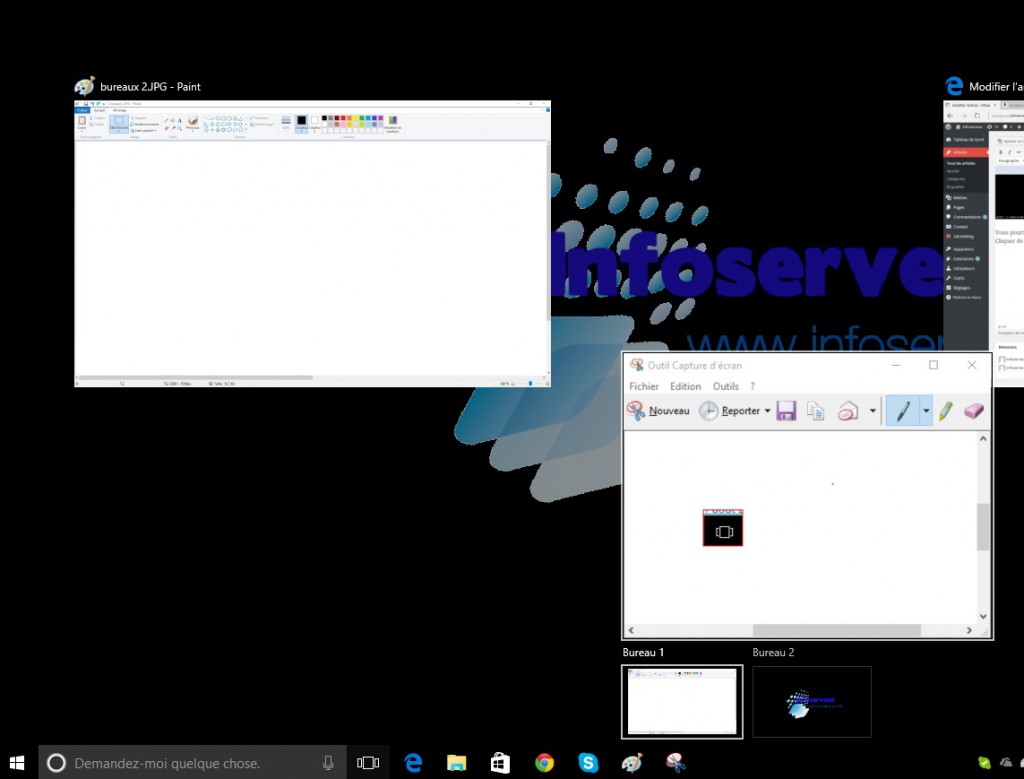This screenshot has width=1024, height=779.
Task: Open Microsoft Edge from the taskbar
Action: point(413,763)
